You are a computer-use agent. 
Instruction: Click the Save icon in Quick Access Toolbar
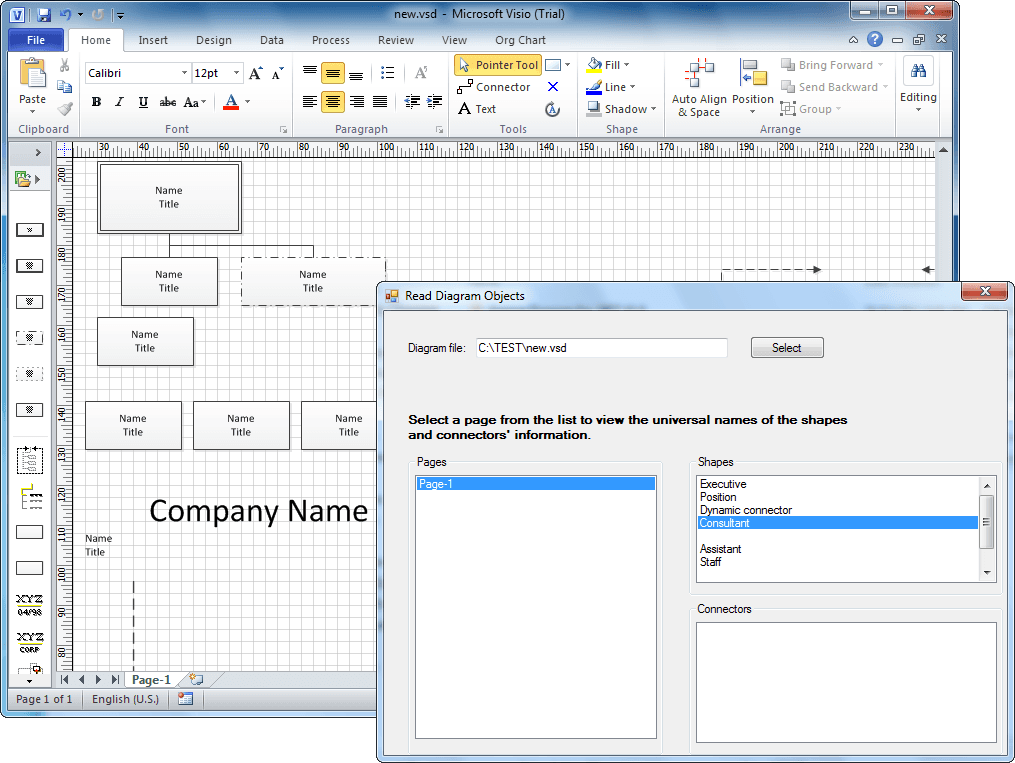click(x=43, y=14)
